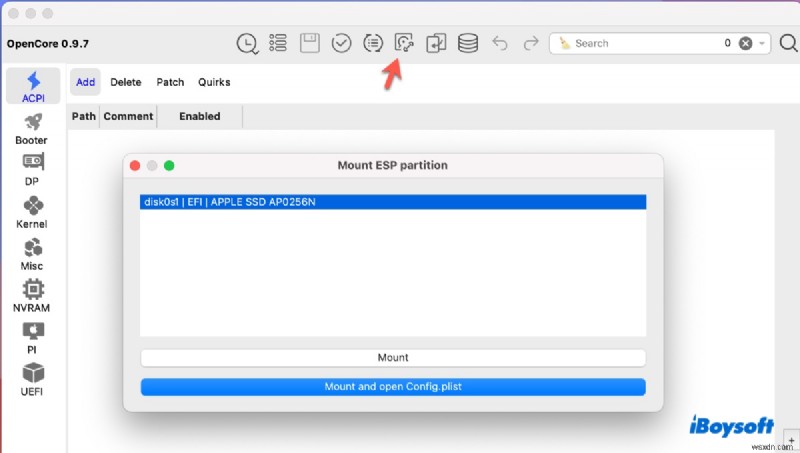This screenshot has width=800, height=453.
Task: Click the Mount button
Action: (393, 358)
